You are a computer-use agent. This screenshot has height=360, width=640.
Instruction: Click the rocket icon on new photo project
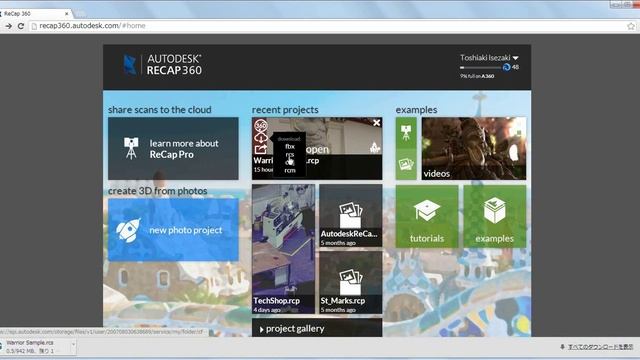128,230
